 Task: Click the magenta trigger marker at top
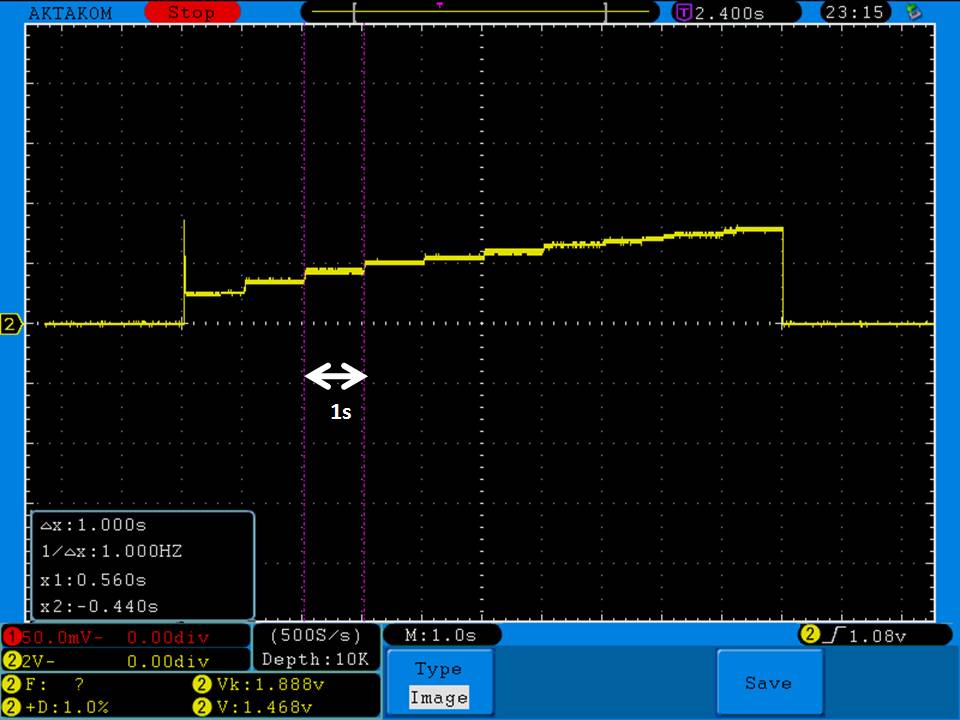[439, 5]
